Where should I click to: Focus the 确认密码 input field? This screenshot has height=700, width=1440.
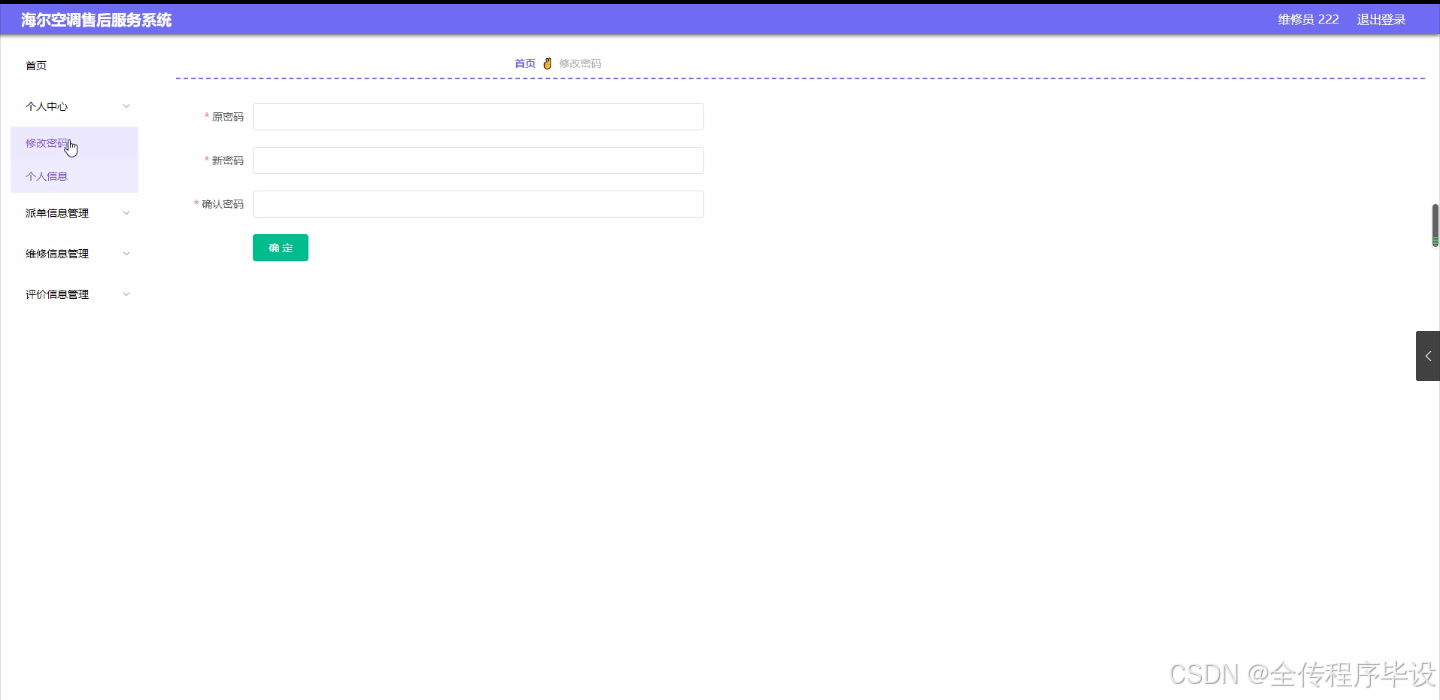[478, 204]
